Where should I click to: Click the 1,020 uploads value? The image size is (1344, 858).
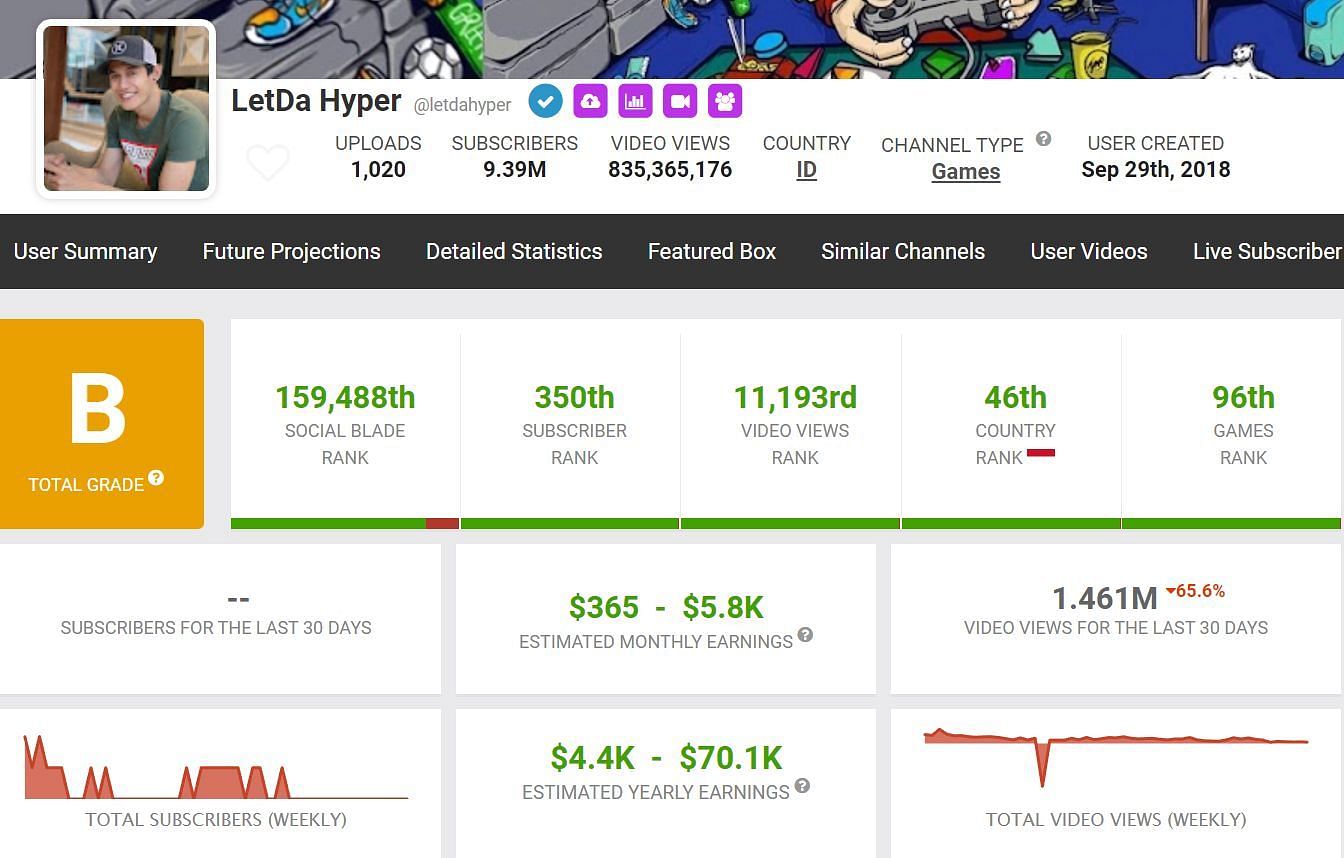378,169
